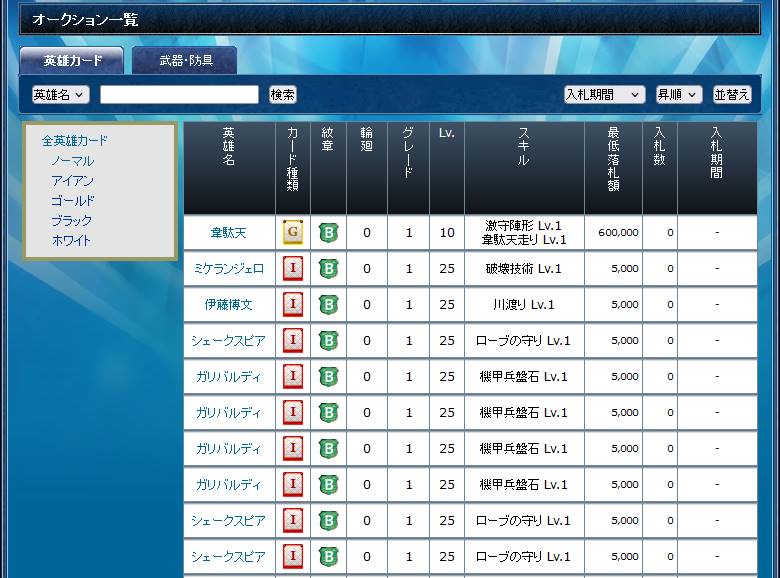Image resolution: width=780 pixels, height=578 pixels.
Task: Click the カード種類 column header
Action: tap(293, 168)
